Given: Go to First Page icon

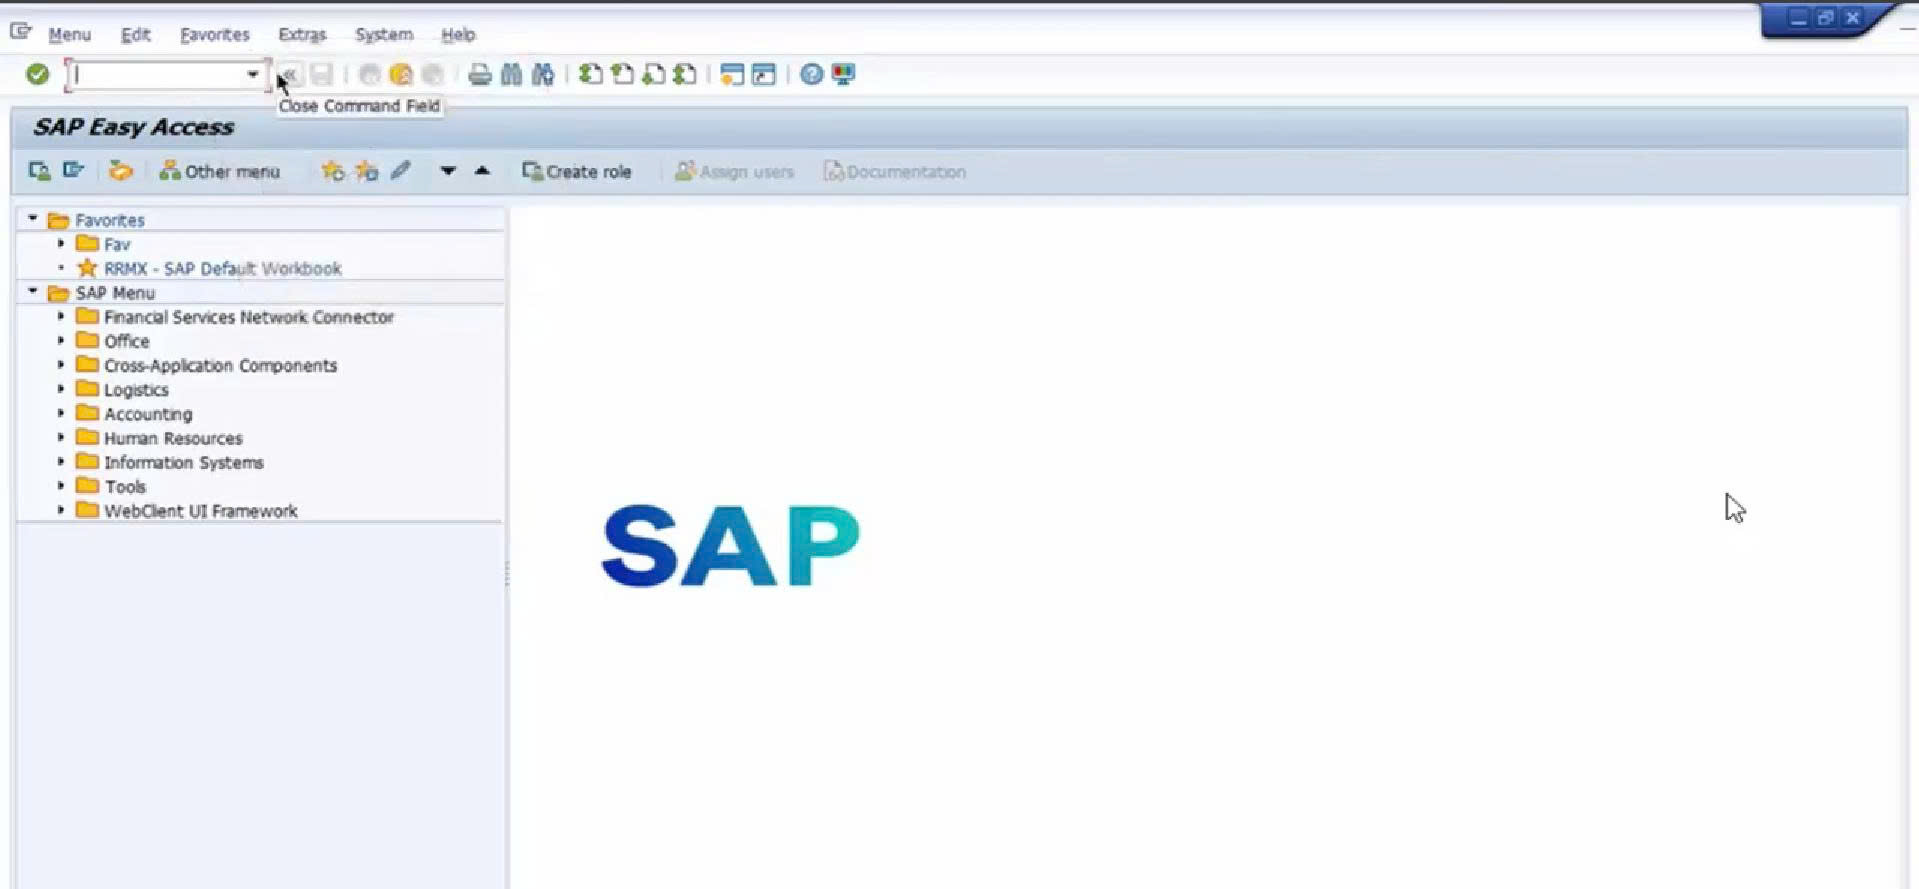Looking at the screenshot, I should (x=591, y=74).
